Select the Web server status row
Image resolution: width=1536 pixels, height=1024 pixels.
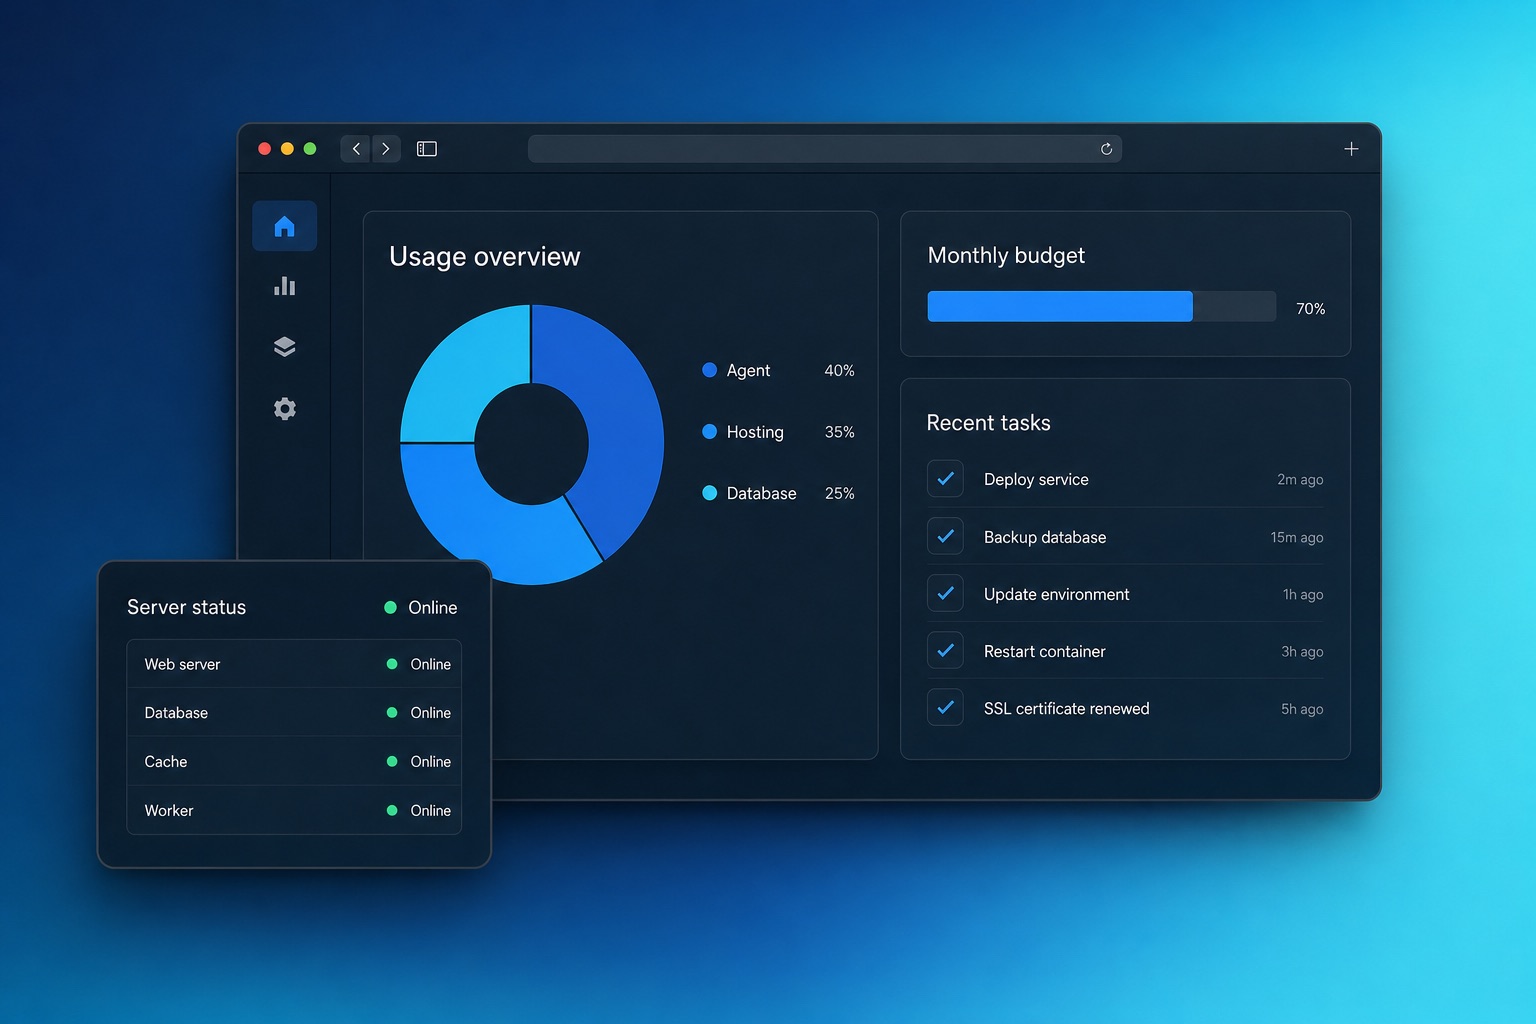tap(294, 664)
